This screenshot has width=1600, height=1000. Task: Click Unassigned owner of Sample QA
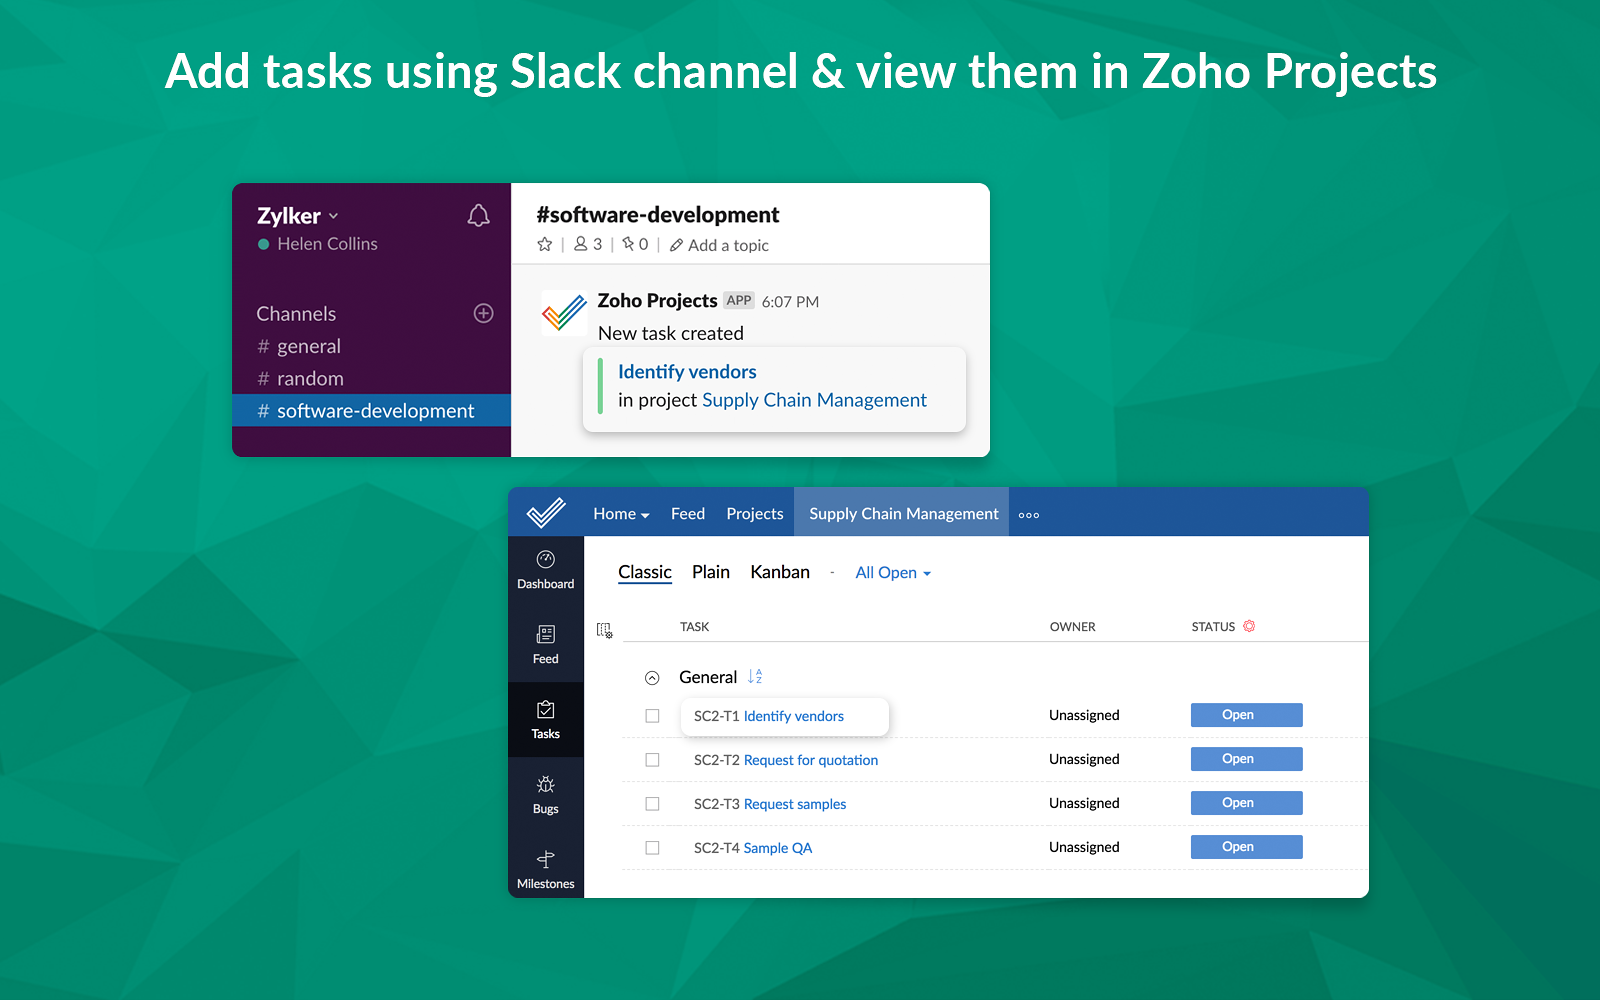point(1084,847)
